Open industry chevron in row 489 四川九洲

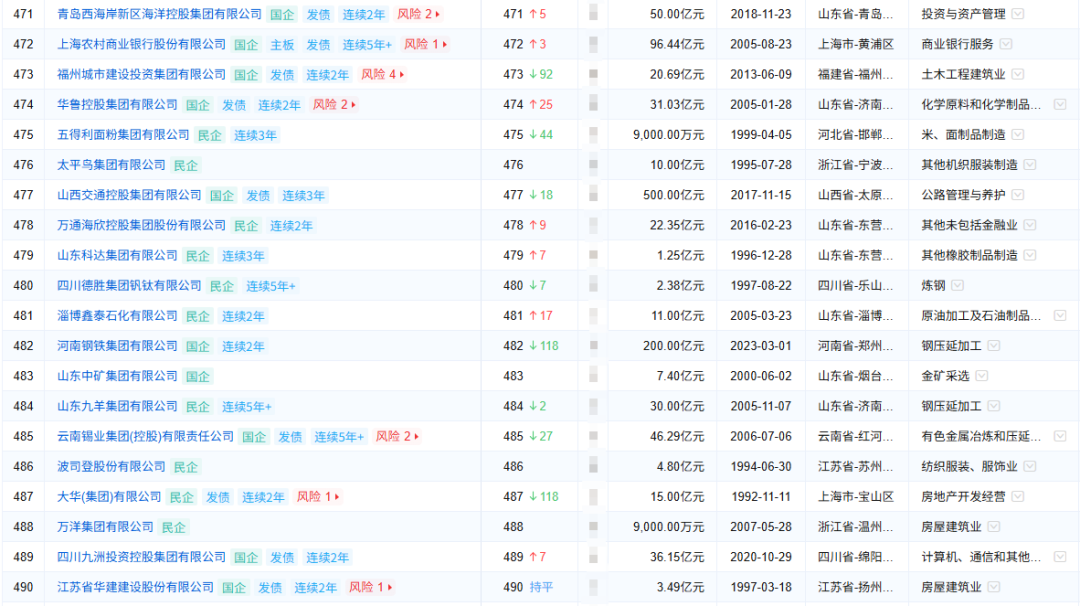(x=1060, y=556)
